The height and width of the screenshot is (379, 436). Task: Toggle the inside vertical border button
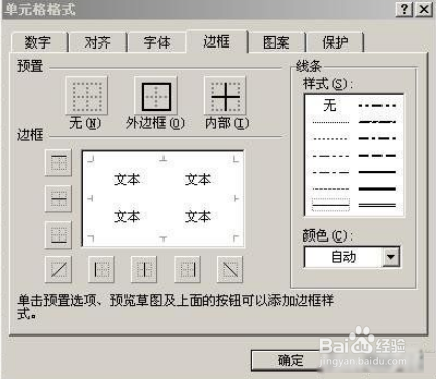144,269
